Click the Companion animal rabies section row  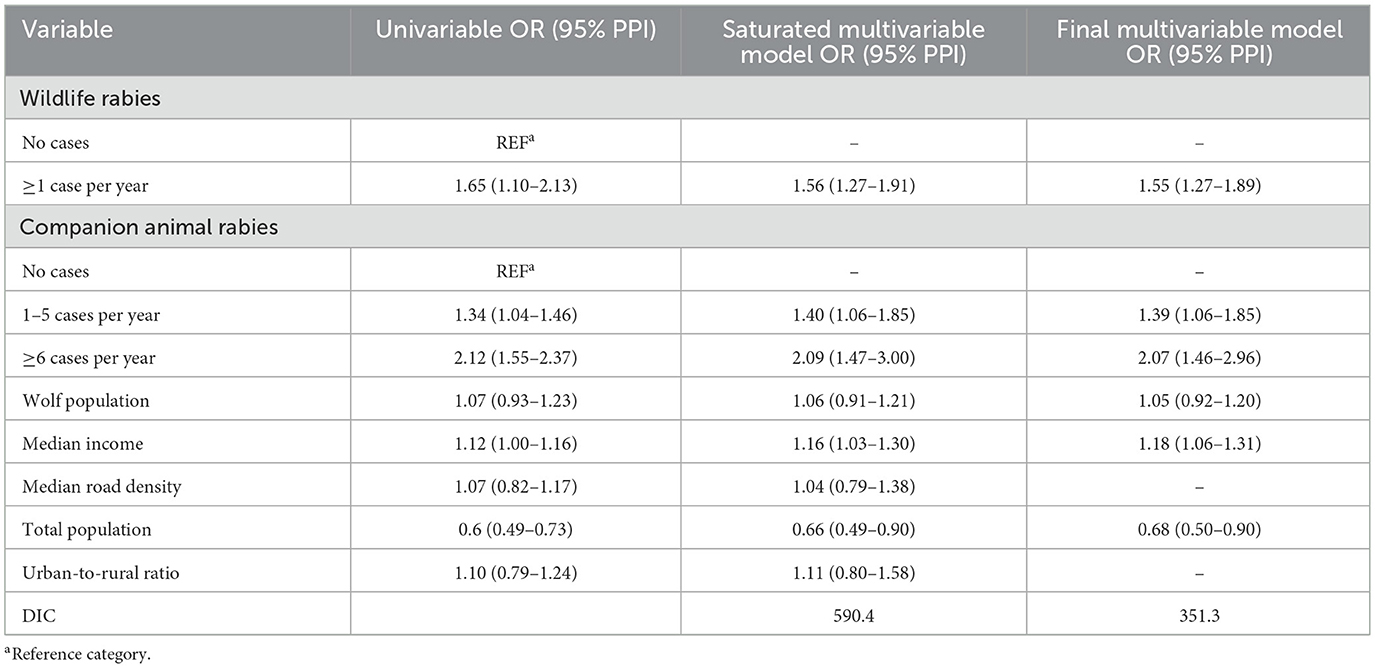pos(150,228)
